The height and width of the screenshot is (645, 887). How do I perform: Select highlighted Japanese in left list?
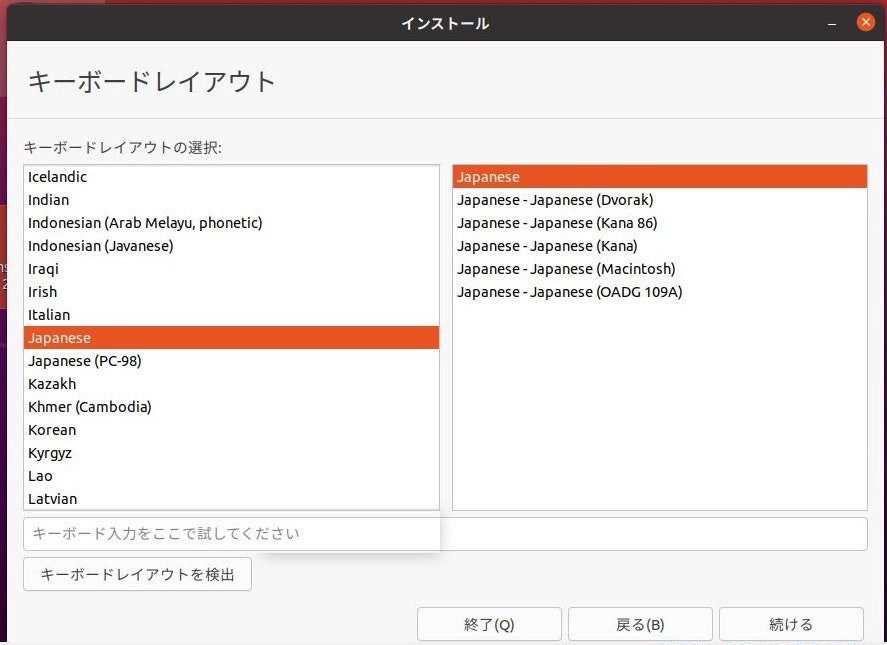click(231, 338)
